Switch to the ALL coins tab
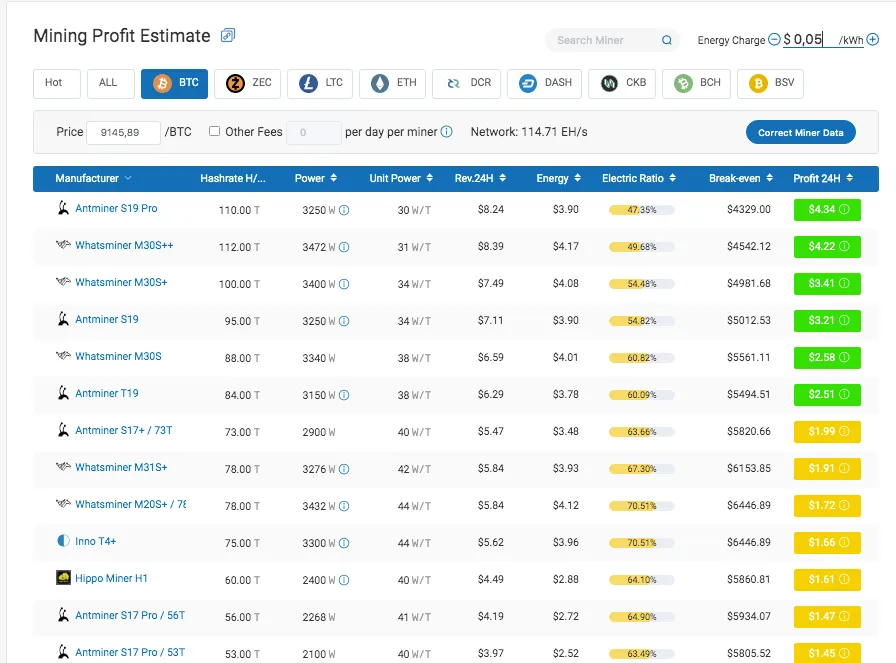Viewport: 896px width, 663px height. [110, 83]
